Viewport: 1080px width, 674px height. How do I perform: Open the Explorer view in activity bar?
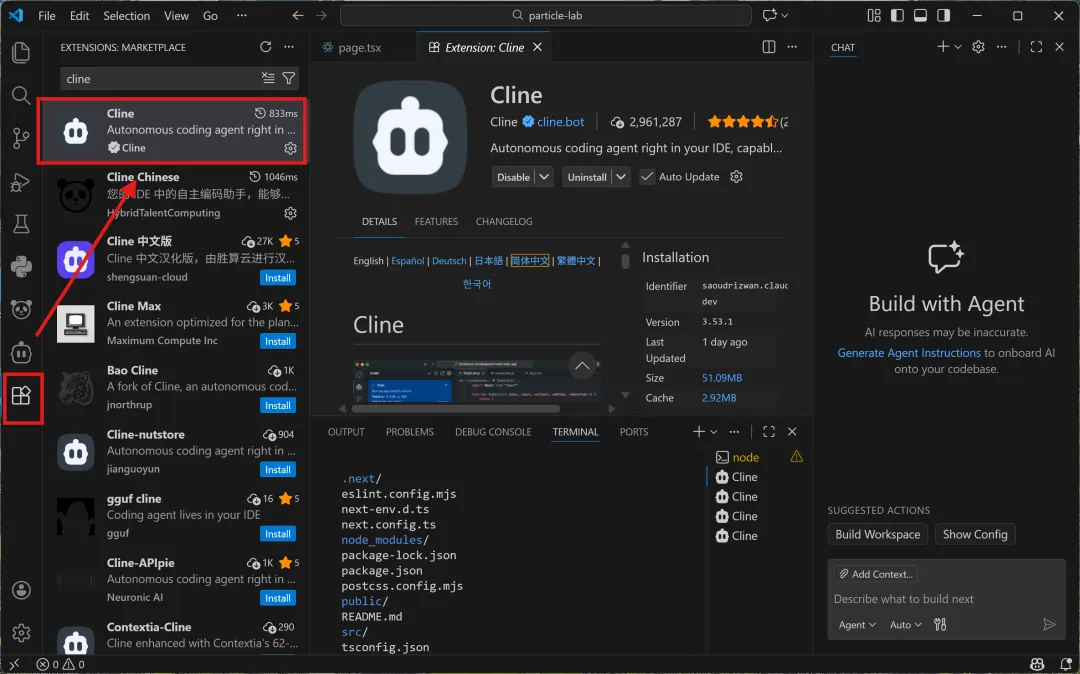tap(21, 52)
